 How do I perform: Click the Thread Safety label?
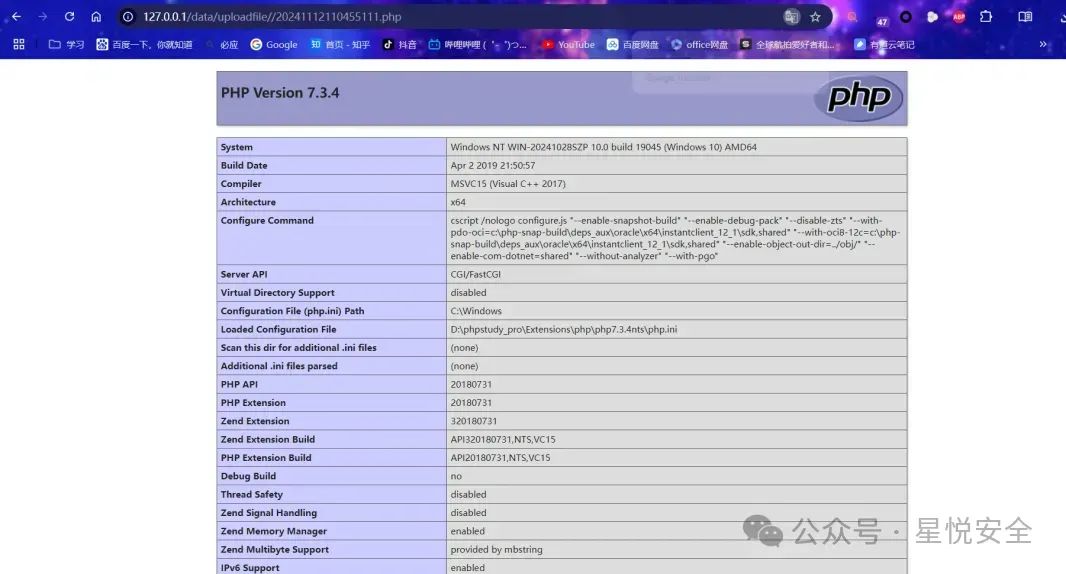click(x=252, y=494)
